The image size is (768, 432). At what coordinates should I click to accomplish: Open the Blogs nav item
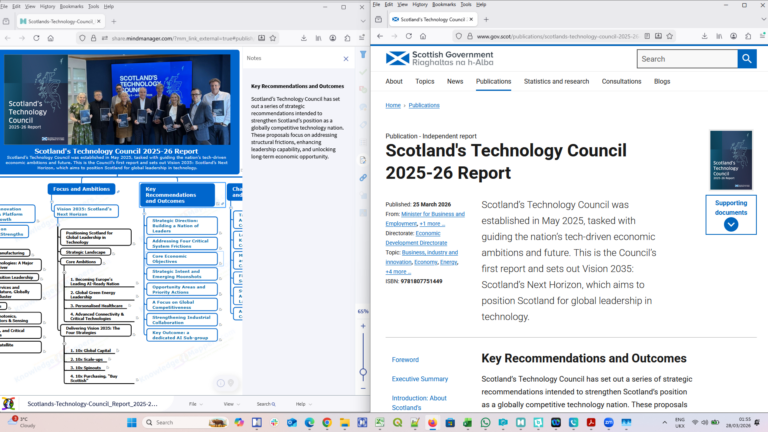[662, 81]
